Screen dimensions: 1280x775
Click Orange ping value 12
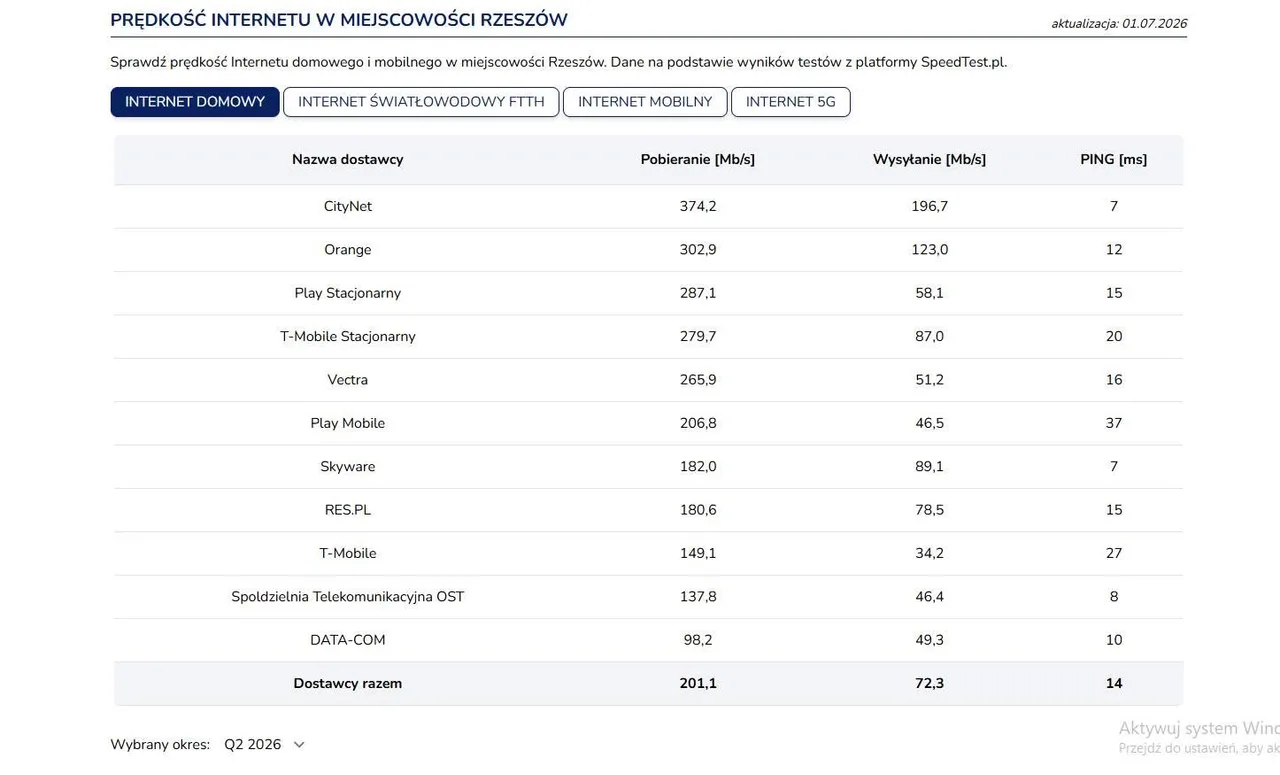click(1114, 250)
